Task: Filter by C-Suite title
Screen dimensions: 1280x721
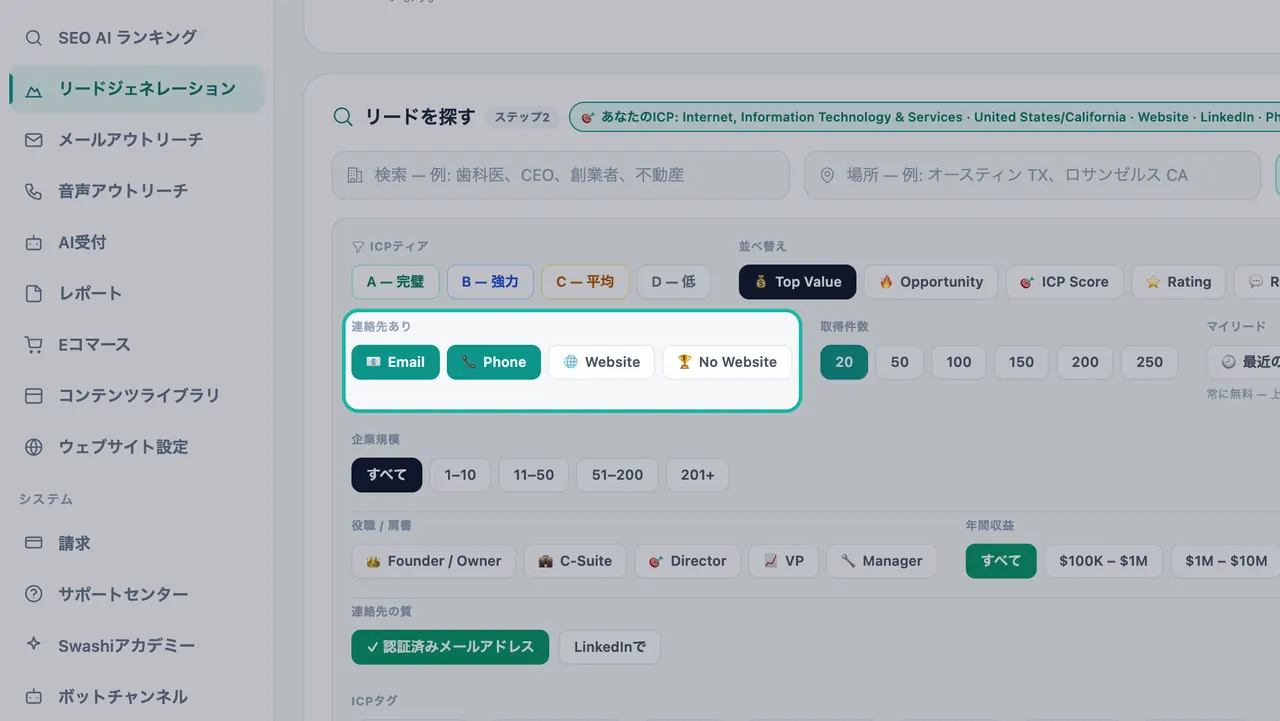Action: pyautogui.click(x=575, y=561)
